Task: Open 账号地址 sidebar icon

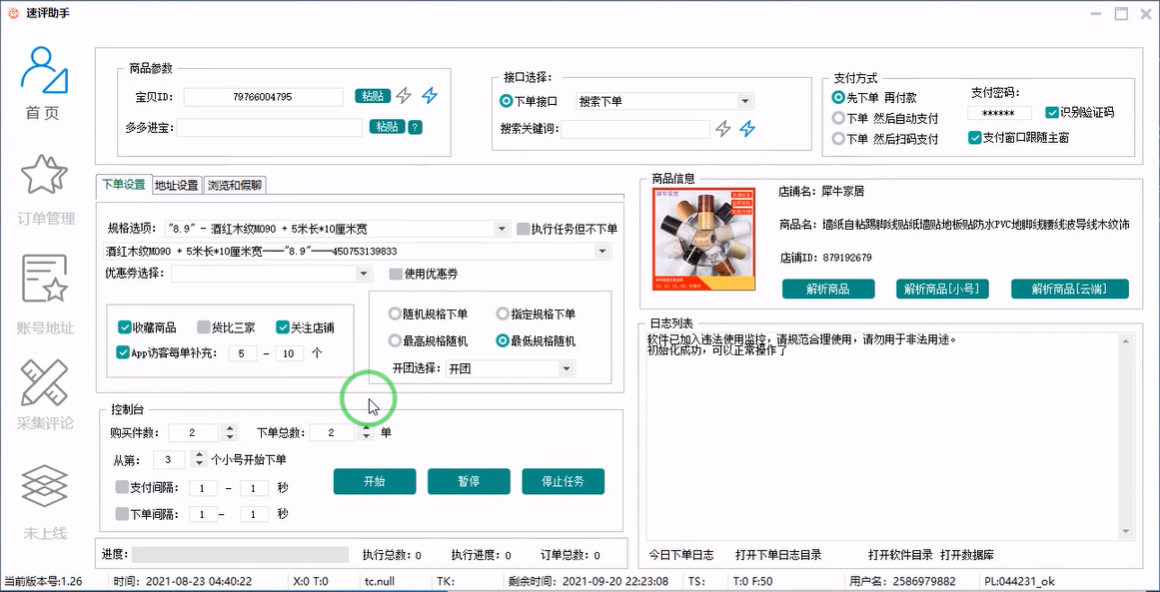Action: (x=44, y=279)
